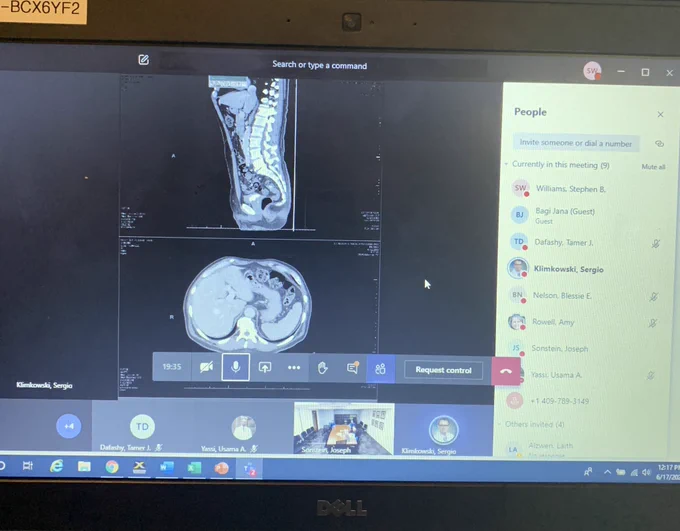Viewport: 680px width, 531px height.
Task: Click the BJ avatar for Bagi Jana
Action: [x=520, y=215]
